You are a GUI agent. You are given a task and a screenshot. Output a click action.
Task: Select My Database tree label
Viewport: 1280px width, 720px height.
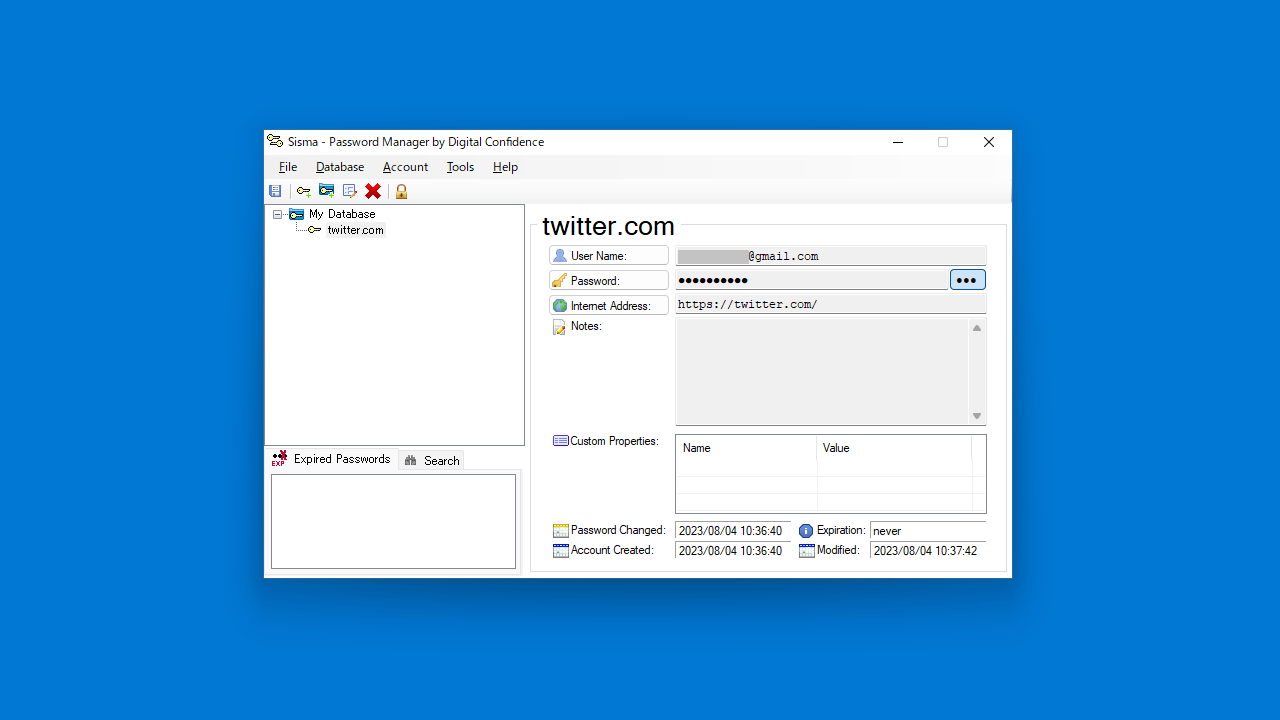[342, 214]
